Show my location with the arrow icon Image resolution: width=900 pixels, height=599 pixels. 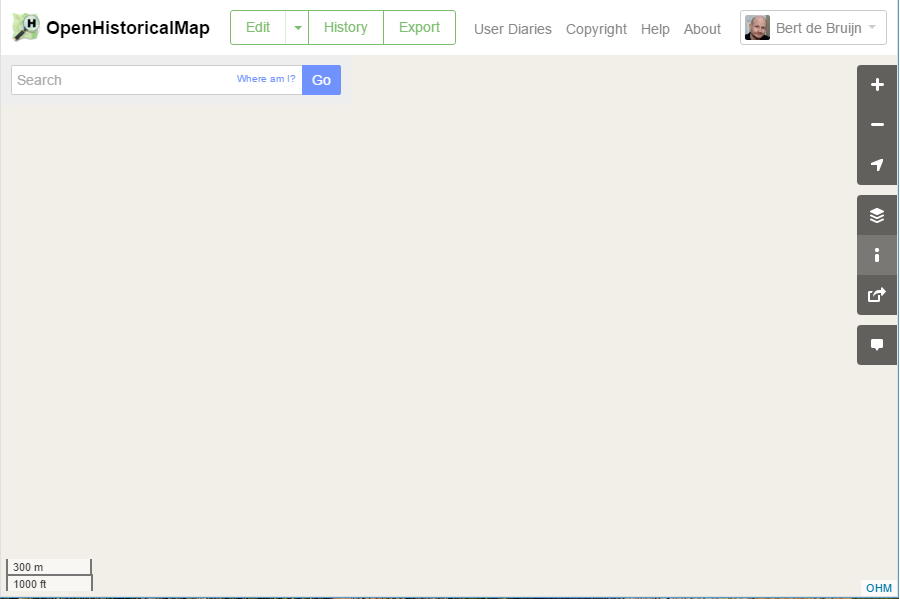(877, 165)
